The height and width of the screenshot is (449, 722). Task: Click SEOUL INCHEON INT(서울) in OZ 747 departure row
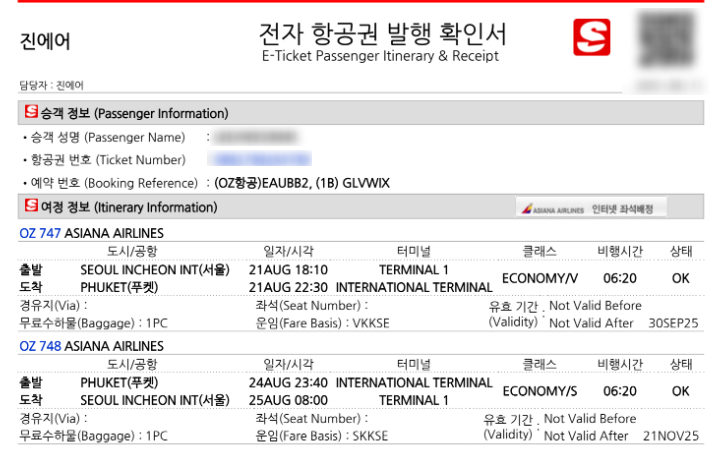[155, 269]
